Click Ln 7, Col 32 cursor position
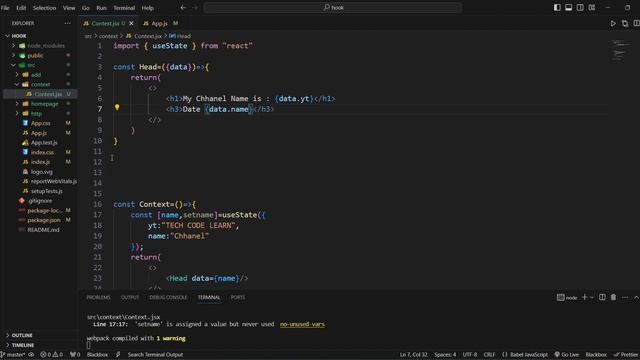640x360 pixels. pyautogui.click(x=413, y=355)
